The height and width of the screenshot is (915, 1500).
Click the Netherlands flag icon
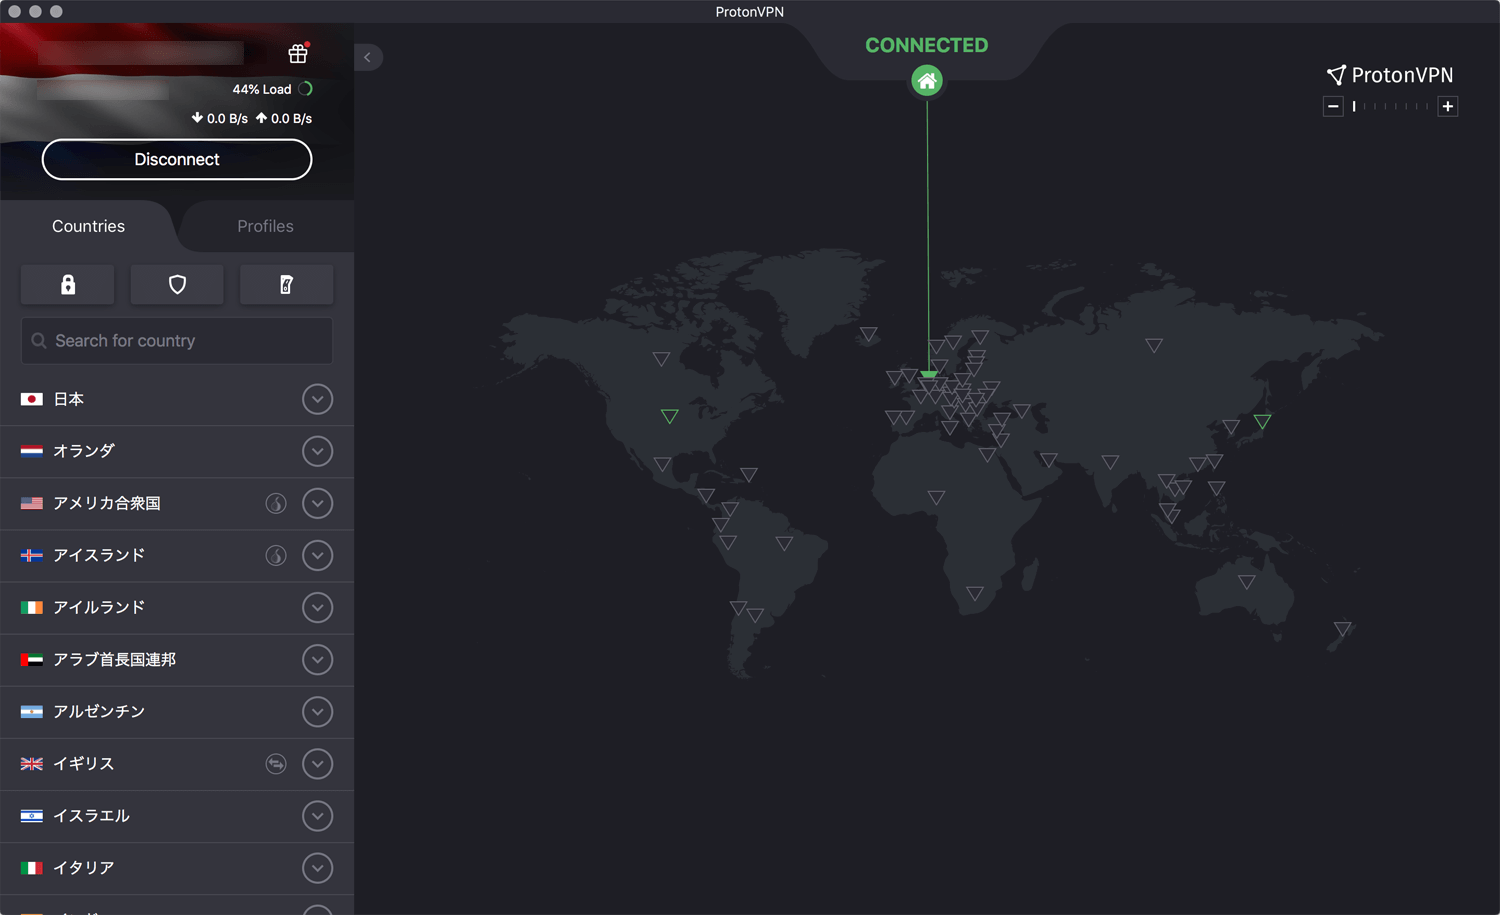pyautogui.click(x=32, y=451)
